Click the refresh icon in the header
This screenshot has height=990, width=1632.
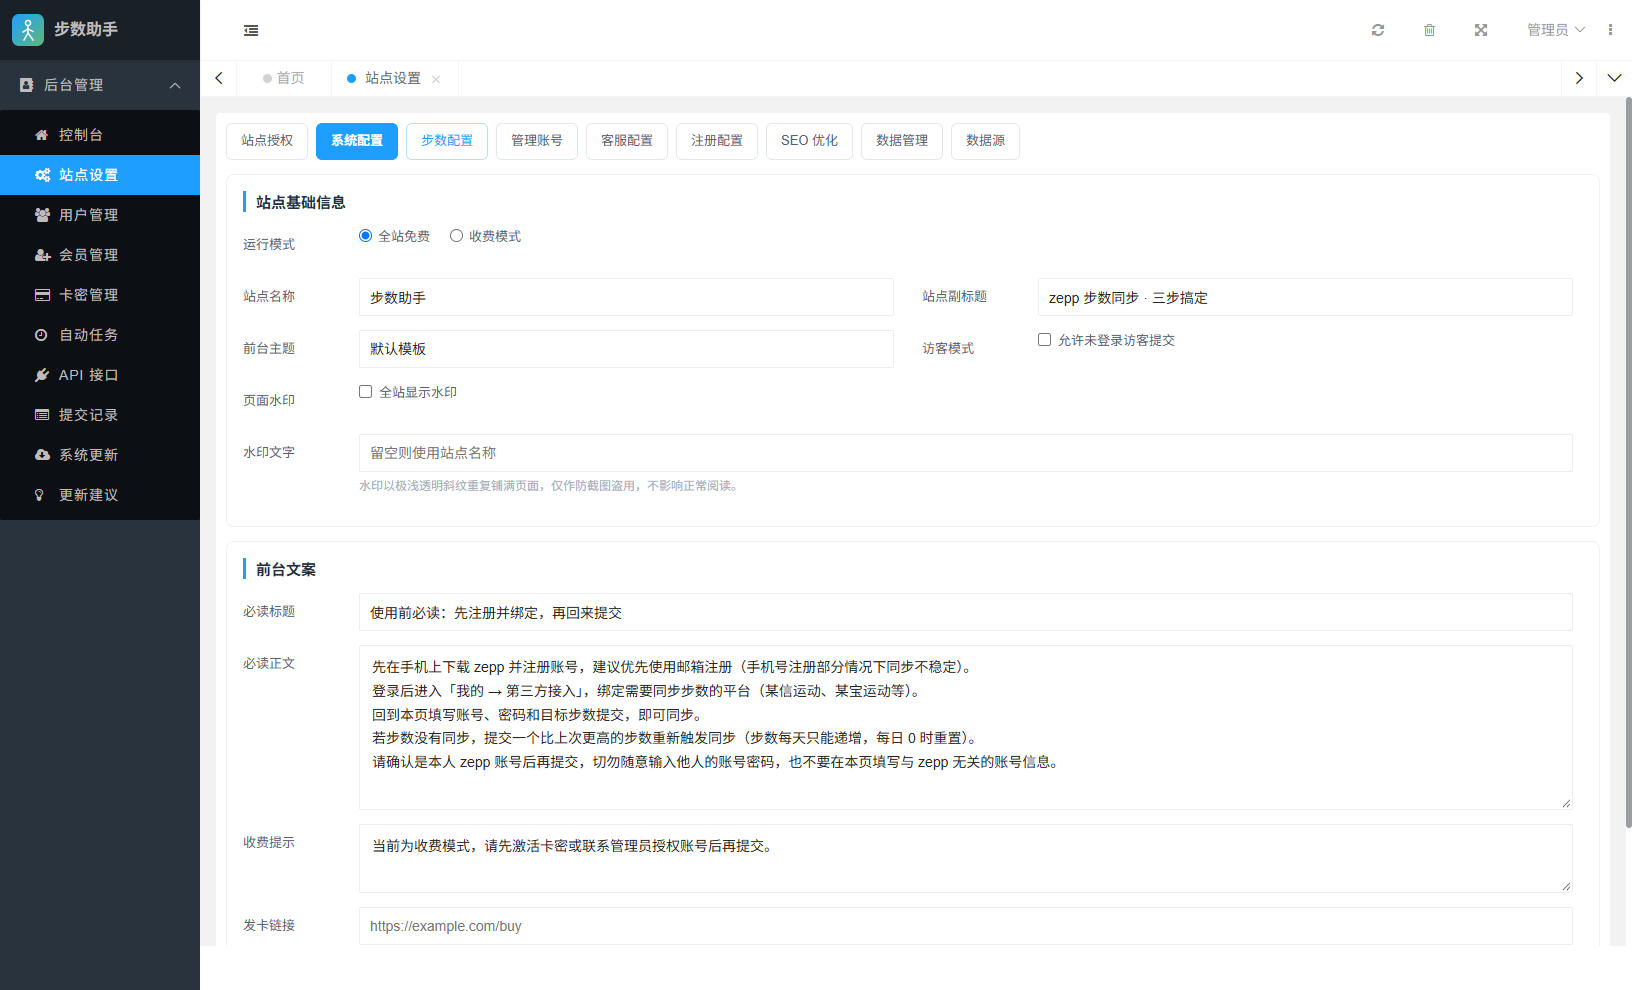pos(1378,30)
